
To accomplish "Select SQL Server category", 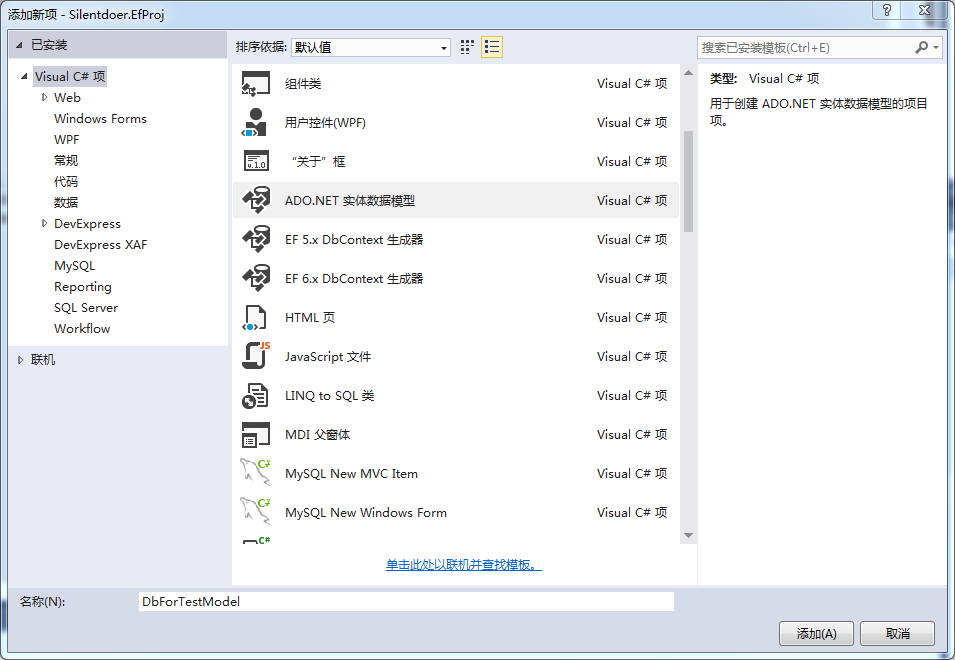I will pos(86,307).
